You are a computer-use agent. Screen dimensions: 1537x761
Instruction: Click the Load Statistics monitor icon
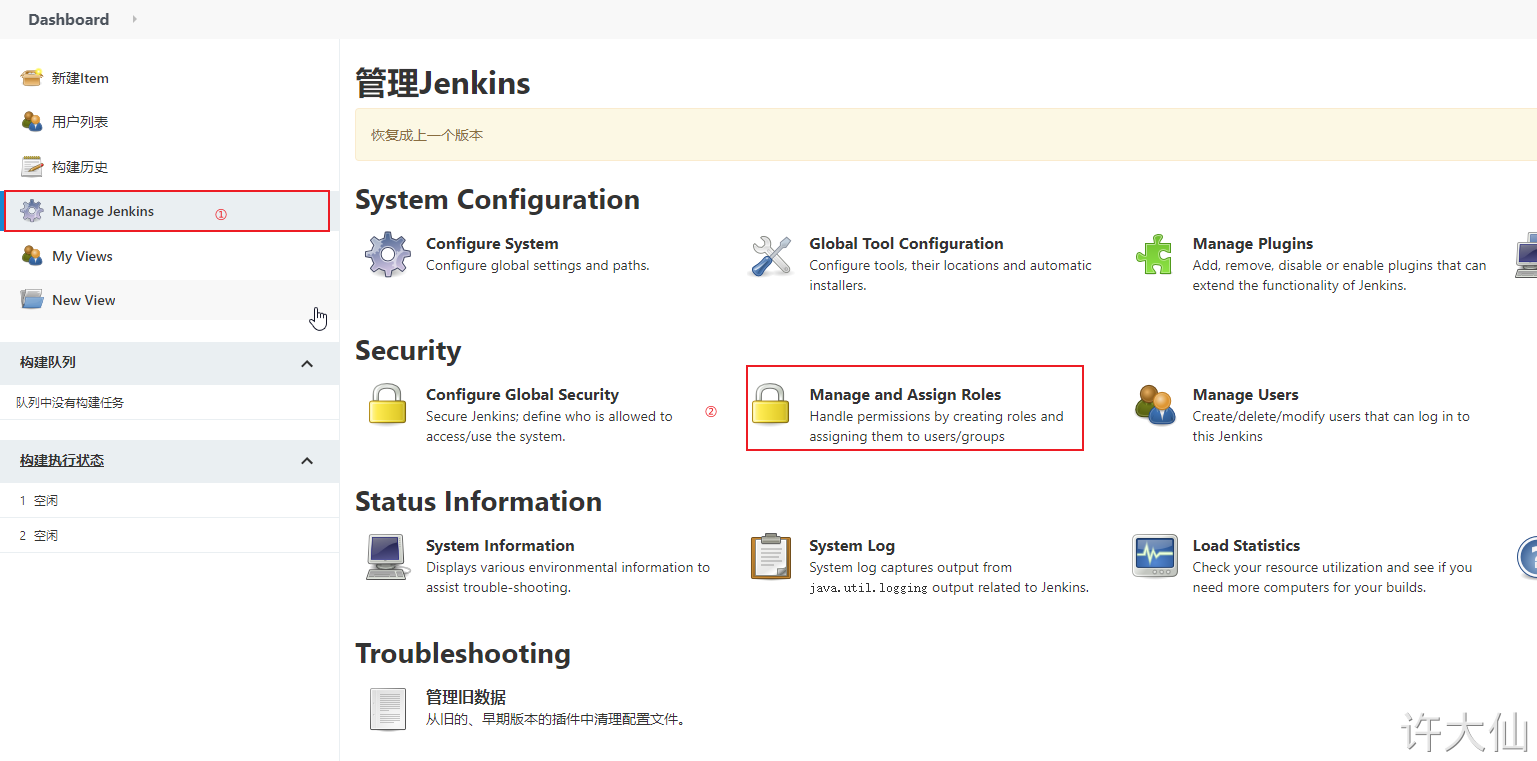(1154, 557)
